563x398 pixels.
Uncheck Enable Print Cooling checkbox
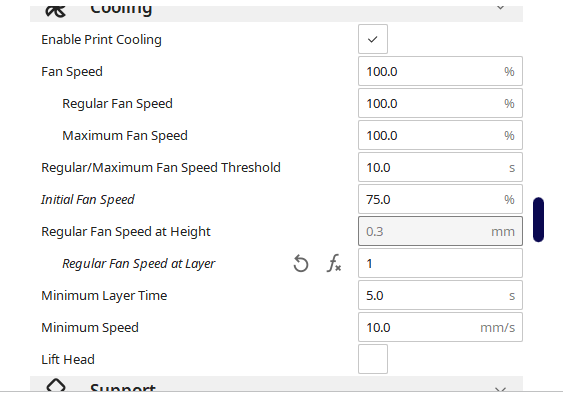373,39
